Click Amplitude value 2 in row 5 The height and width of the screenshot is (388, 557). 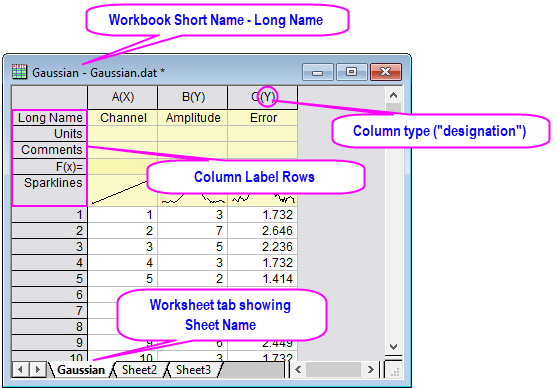193,279
